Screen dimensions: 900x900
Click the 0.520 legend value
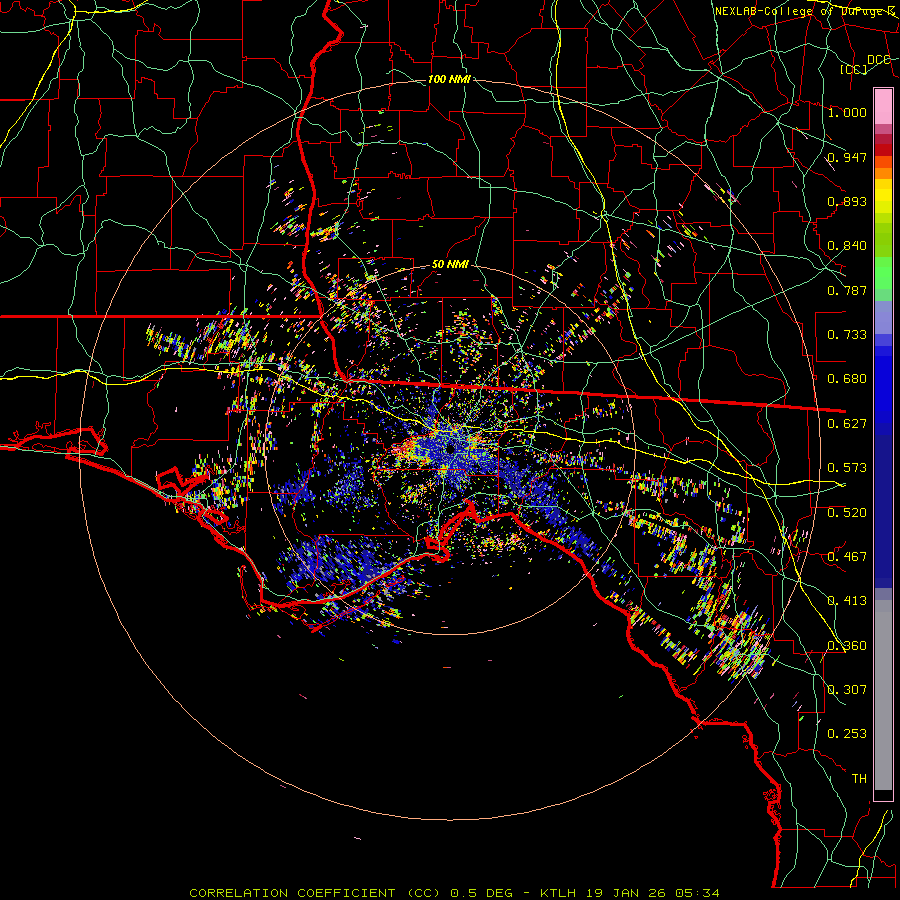click(x=847, y=513)
